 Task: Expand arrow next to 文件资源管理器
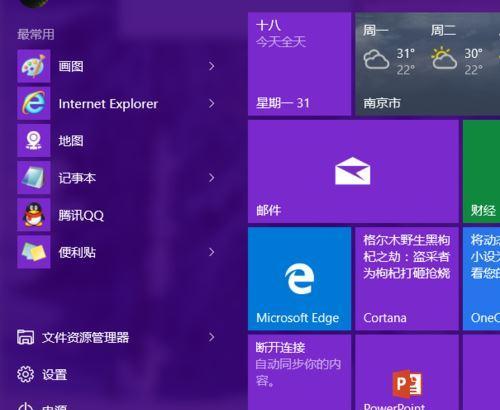click(212, 337)
